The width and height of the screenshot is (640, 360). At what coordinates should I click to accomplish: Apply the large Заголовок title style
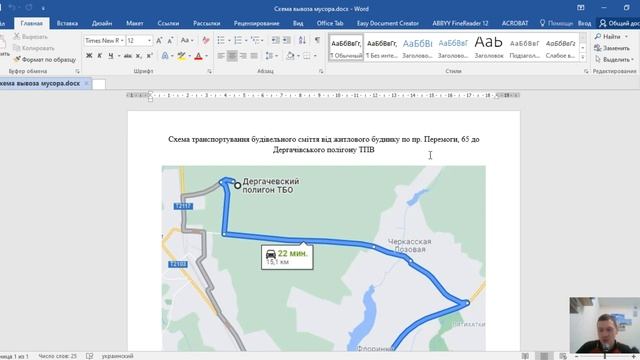(x=489, y=48)
